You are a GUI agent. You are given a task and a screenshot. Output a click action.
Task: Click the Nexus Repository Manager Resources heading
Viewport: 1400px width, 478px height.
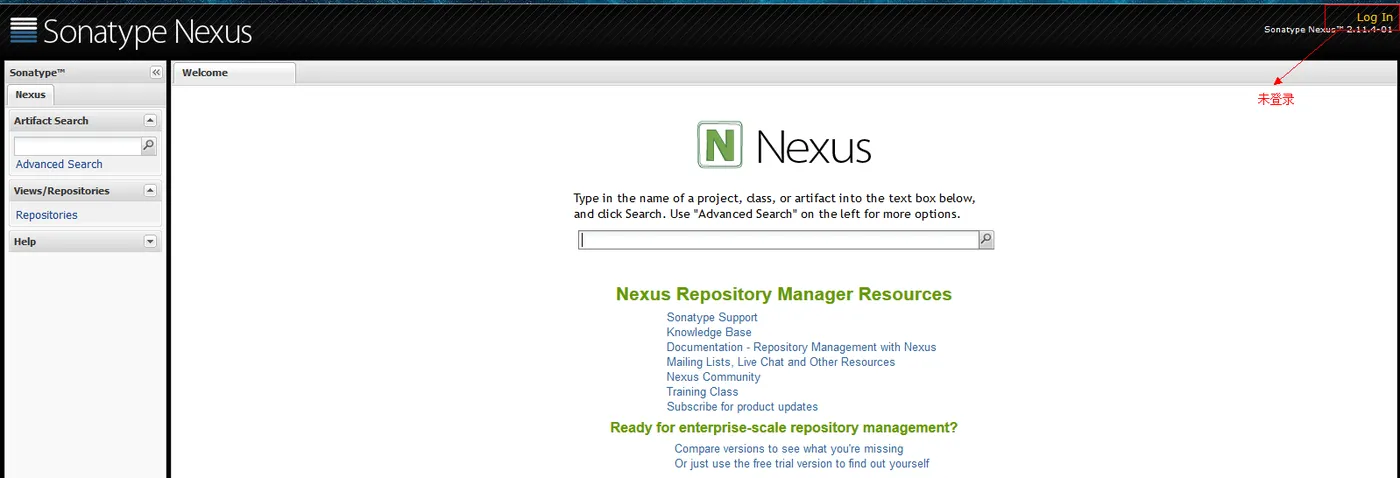784,294
